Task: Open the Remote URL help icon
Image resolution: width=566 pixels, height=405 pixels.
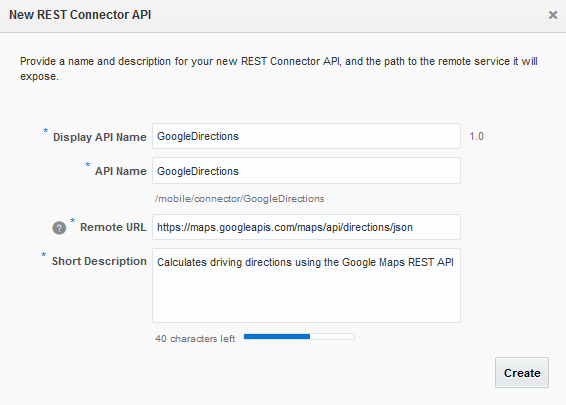Action: 59,228
